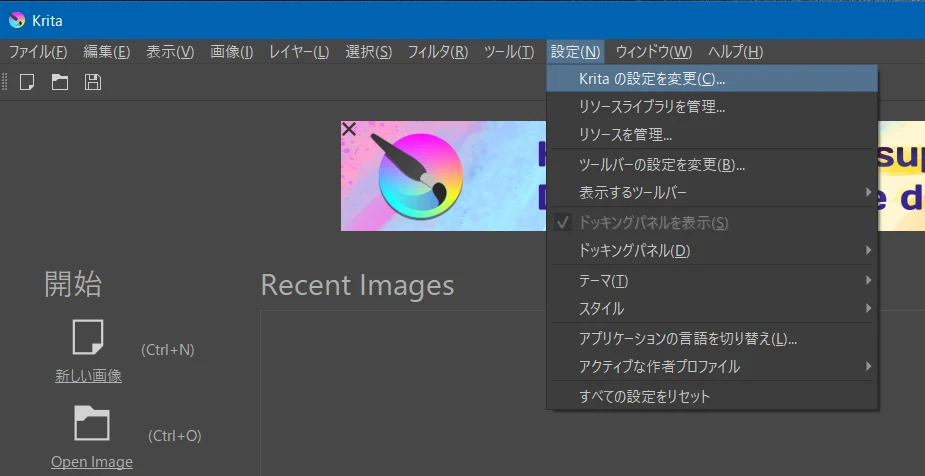Open the ヘルプ(H) menu
The image size is (925, 476).
point(735,52)
